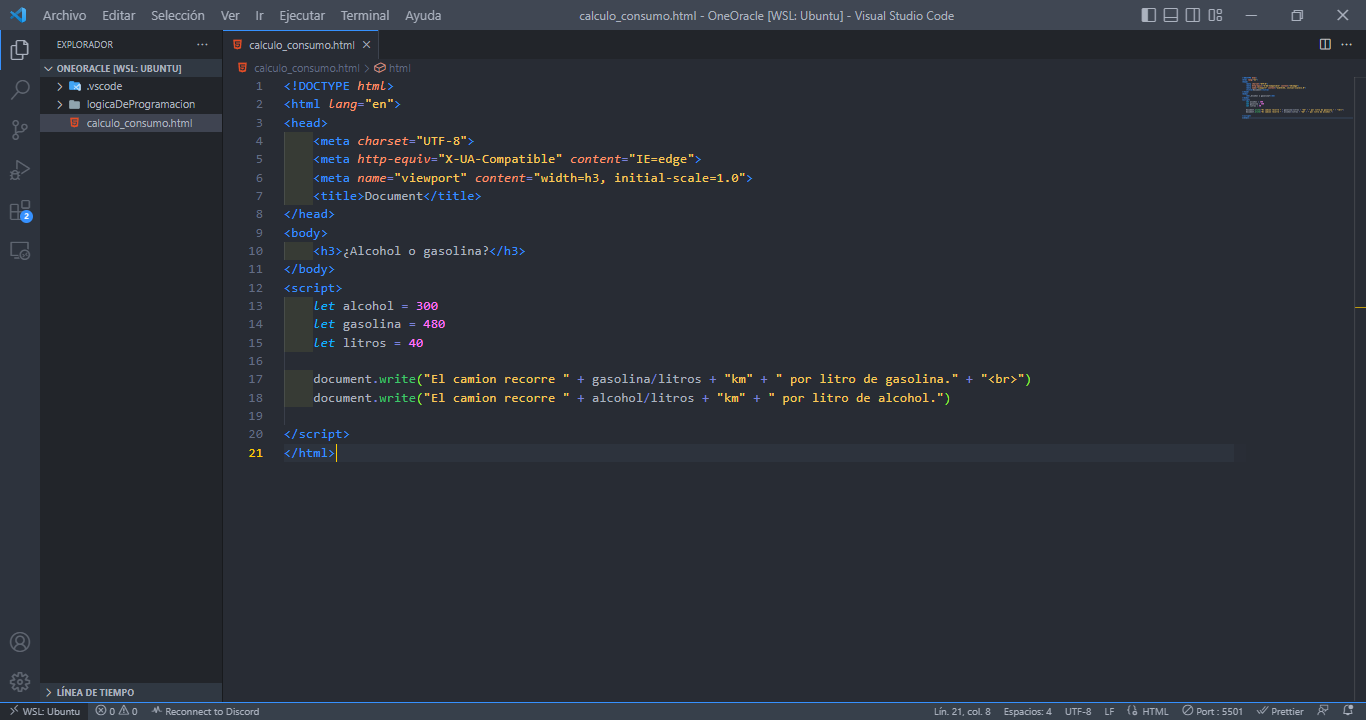Screen dimensions: 1366x720
Task: Open the VS Code application logo menu
Action: click(17, 15)
